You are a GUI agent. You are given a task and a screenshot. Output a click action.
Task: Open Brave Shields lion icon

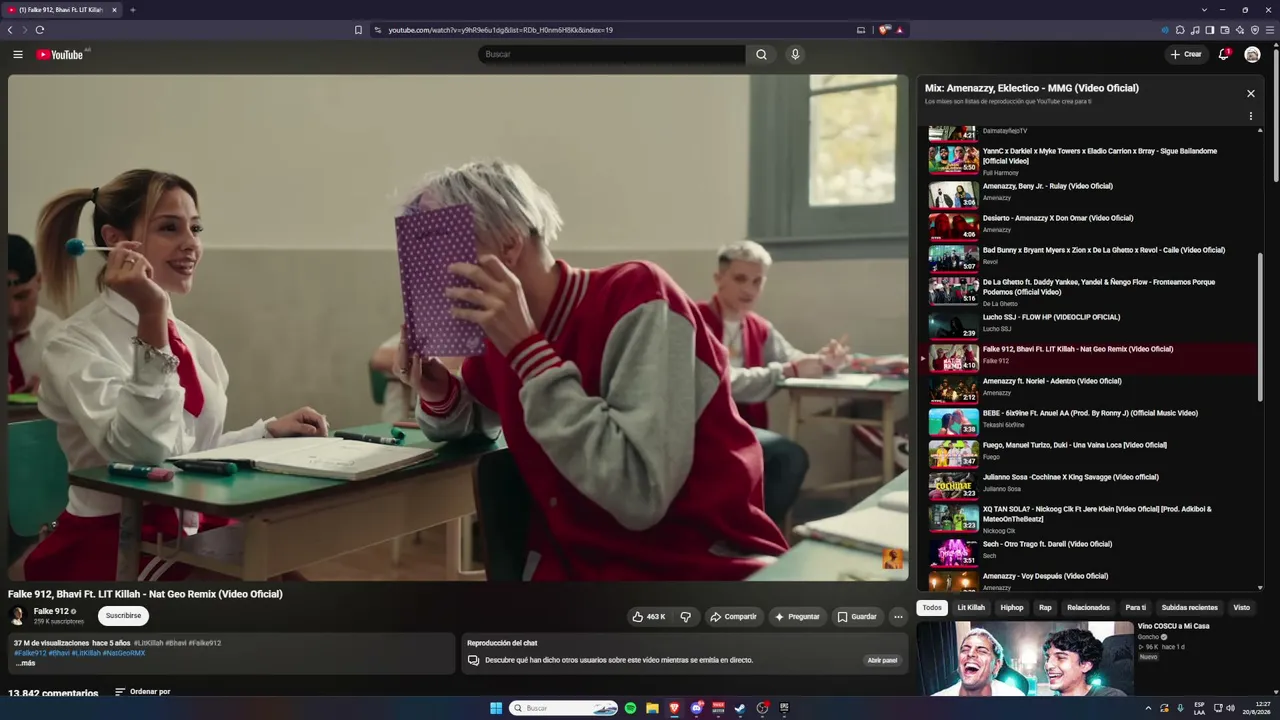point(884,30)
